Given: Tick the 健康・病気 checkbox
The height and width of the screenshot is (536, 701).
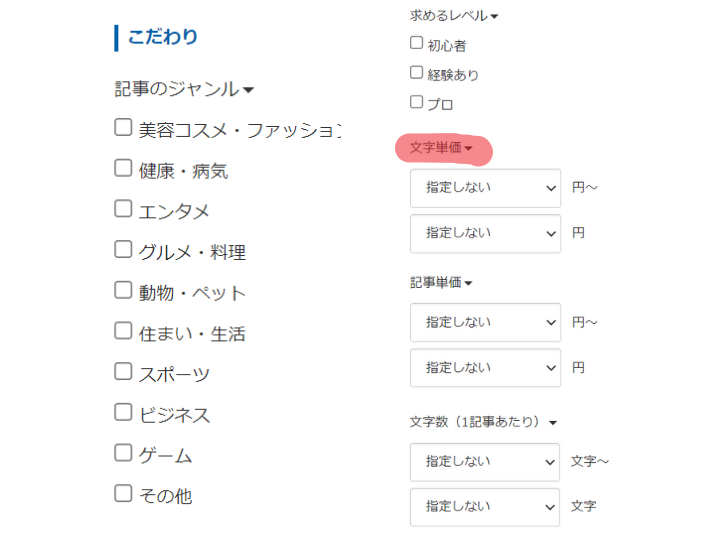Looking at the screenshot, I should pyautogui.click(x=123, y=168).
